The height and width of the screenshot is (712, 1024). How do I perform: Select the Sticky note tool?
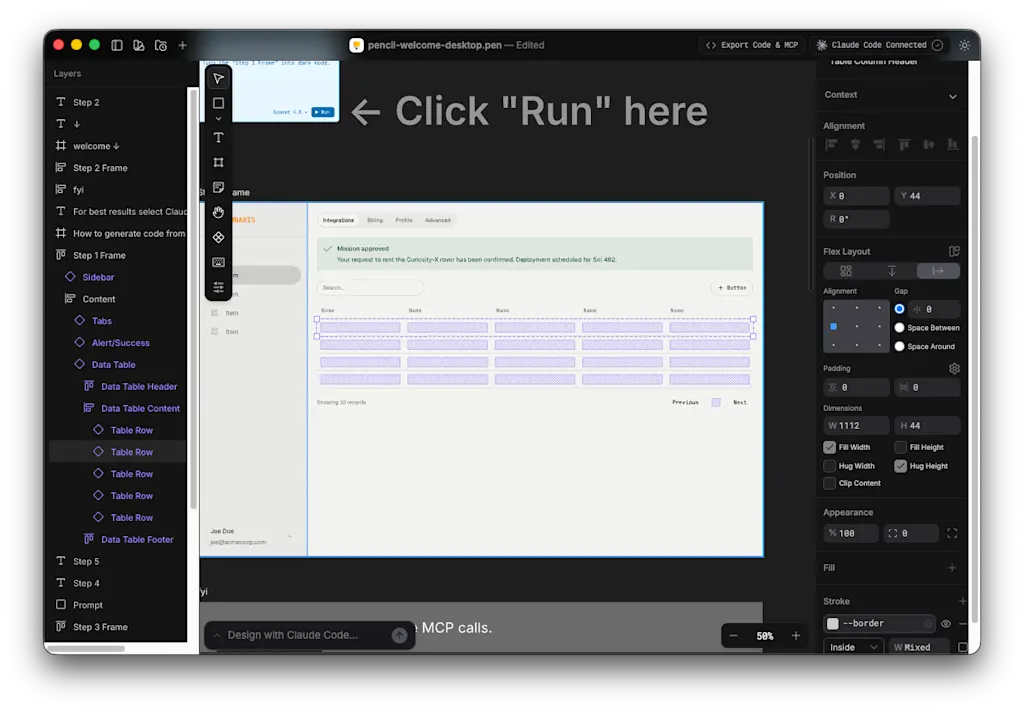tap(218, 187)
